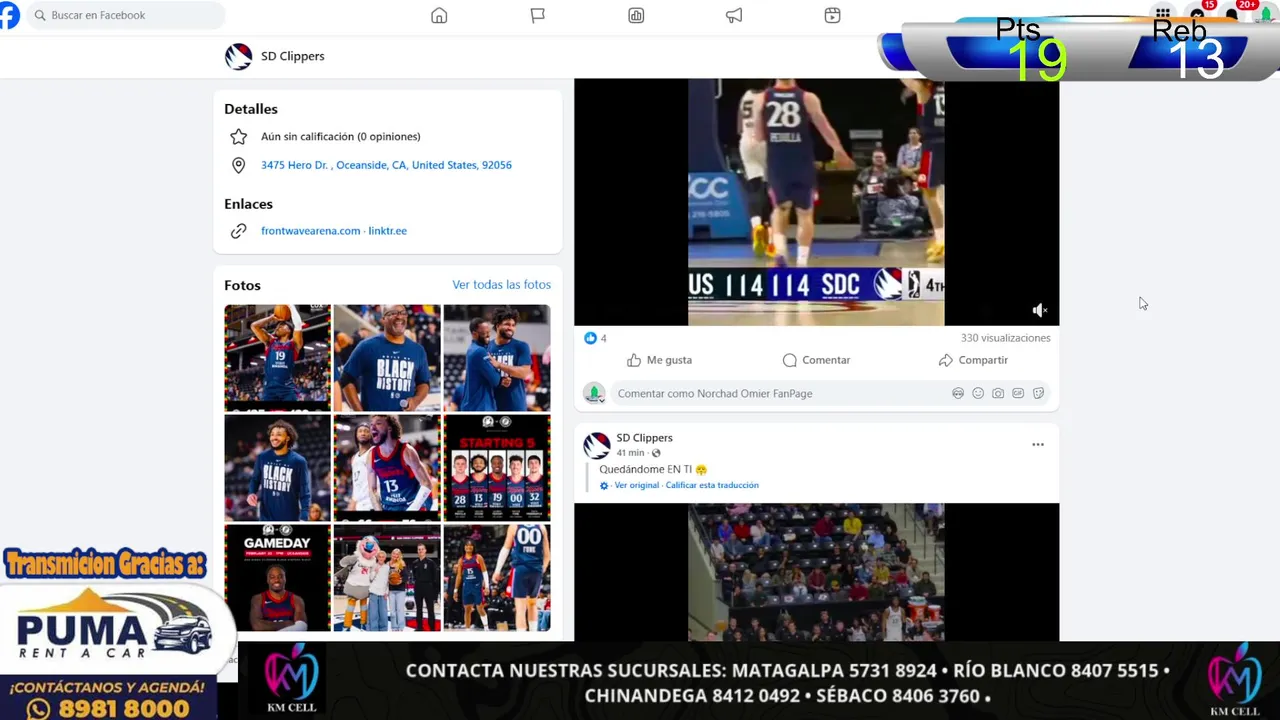Click 'Ver todas las fotos' link
Viewport: 1280px width, 720px height.
click(x=501, y=285)
